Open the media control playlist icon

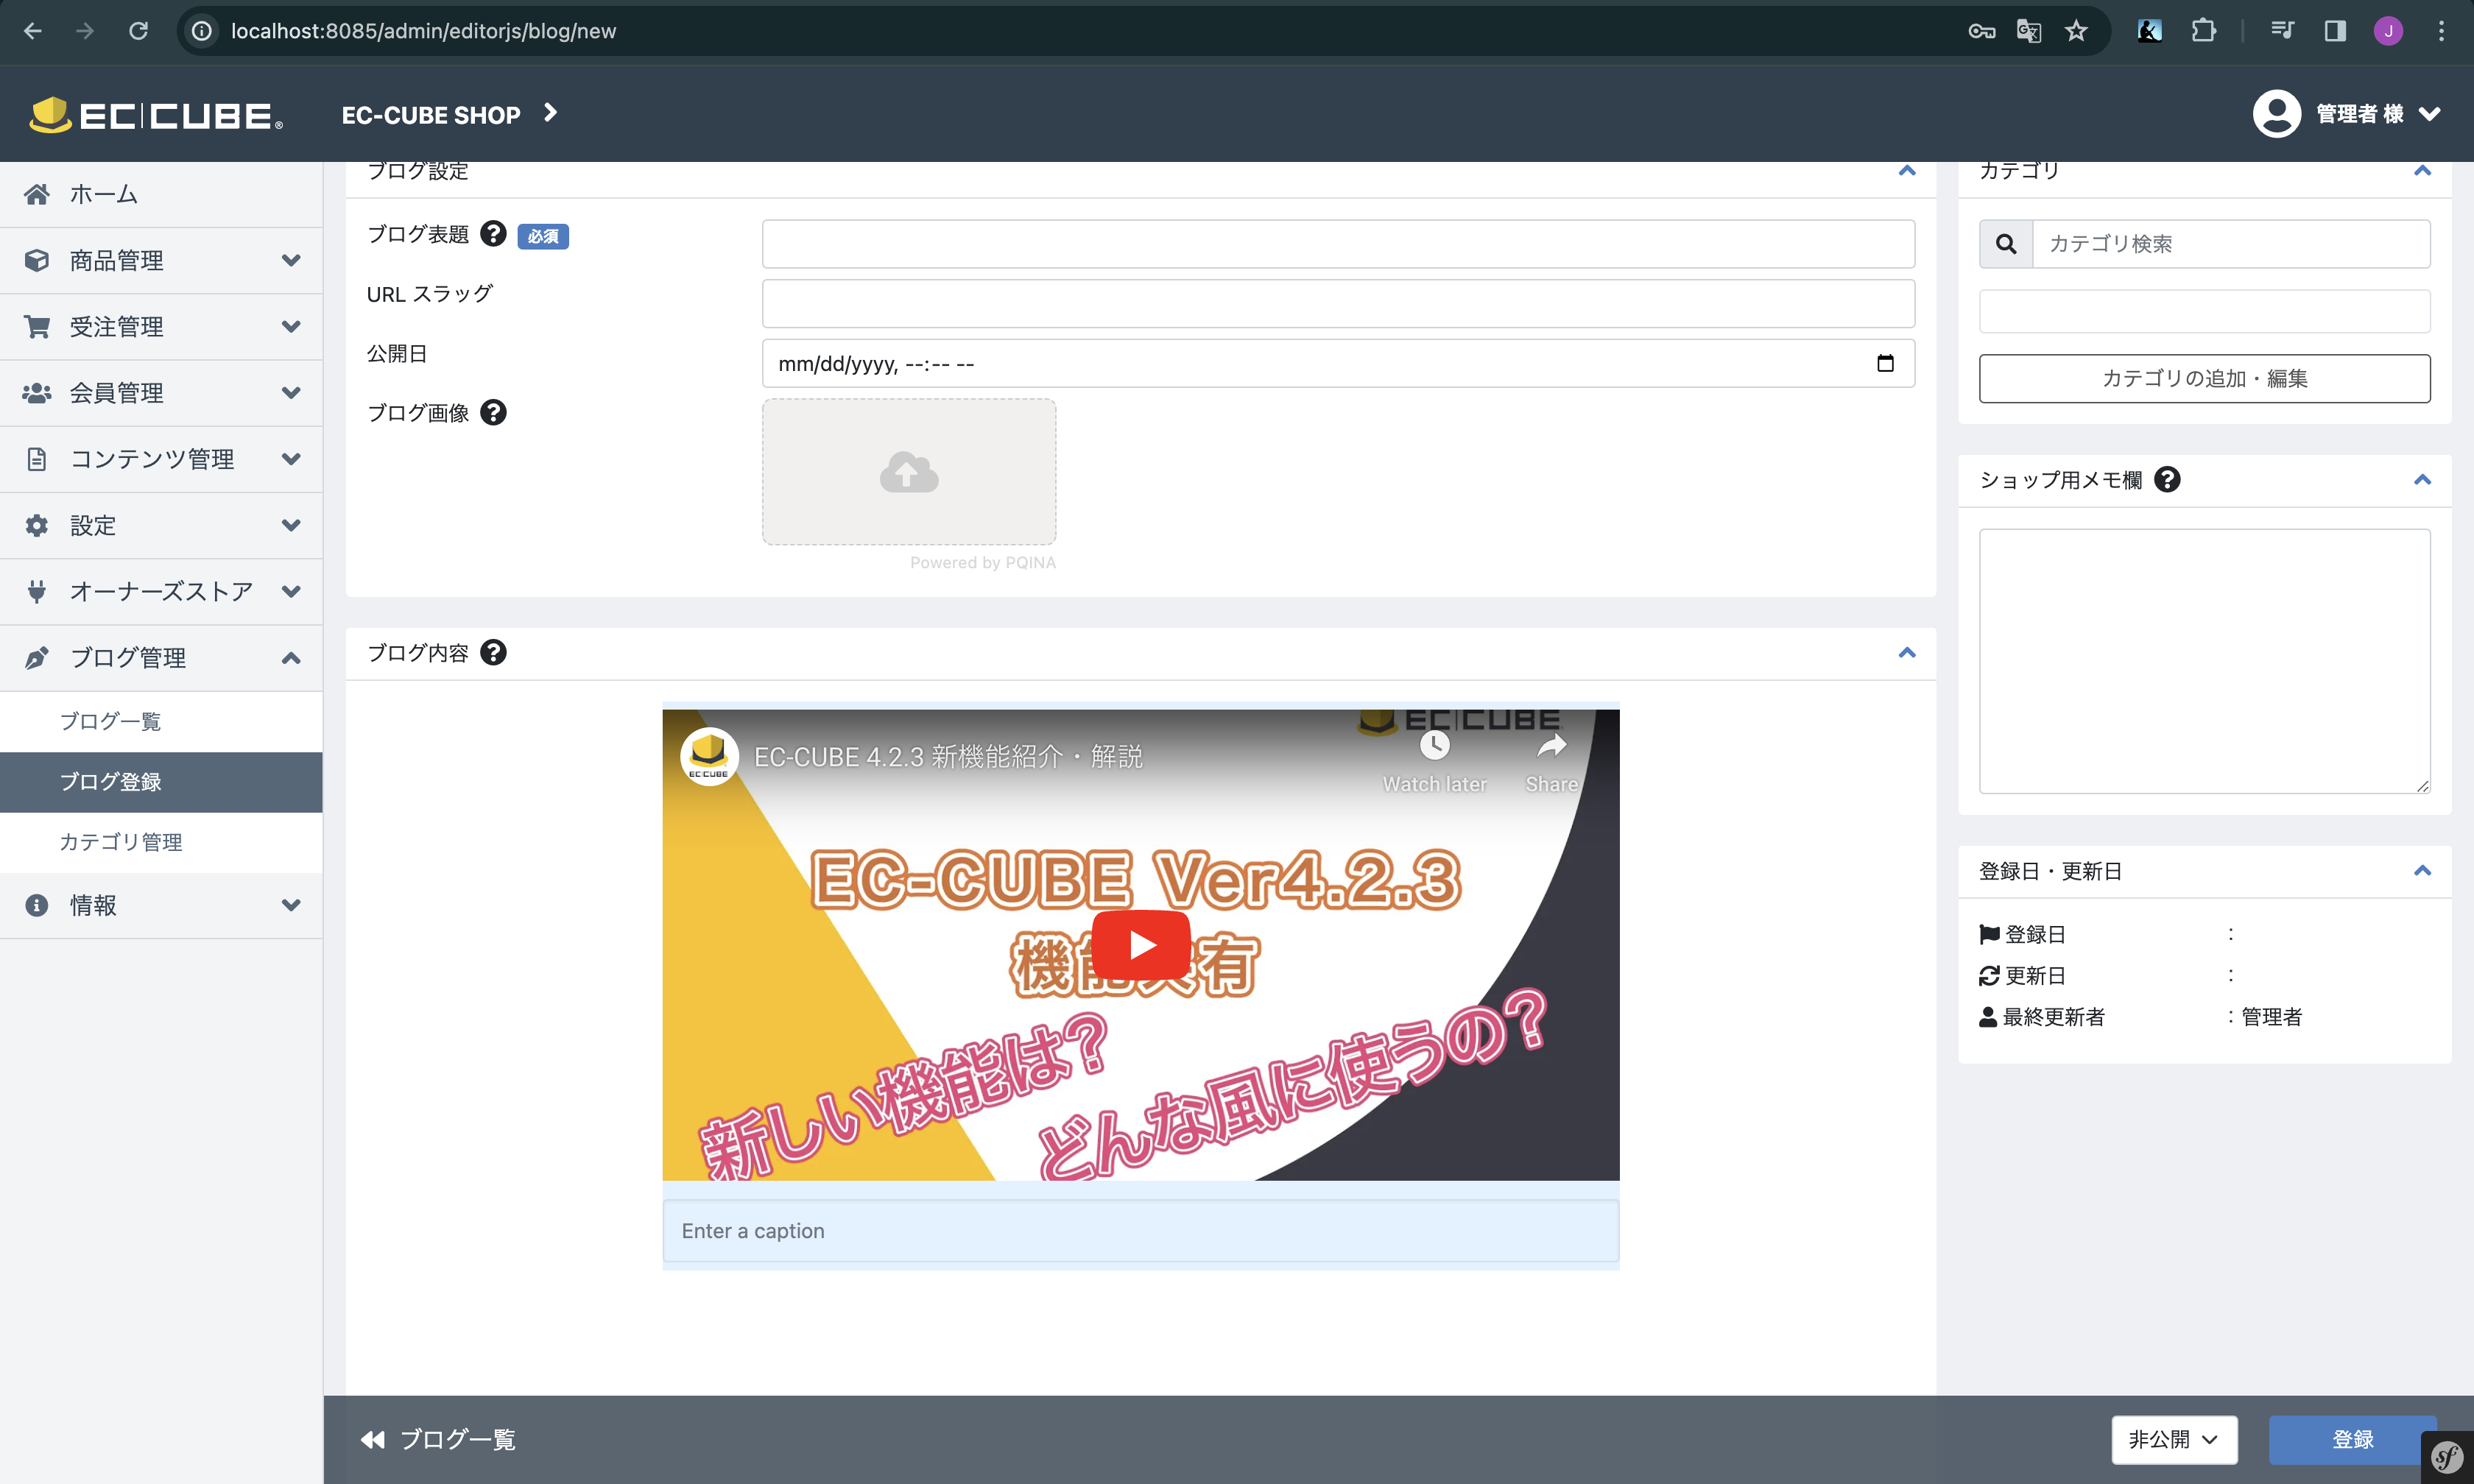[x=2281, y=31]
